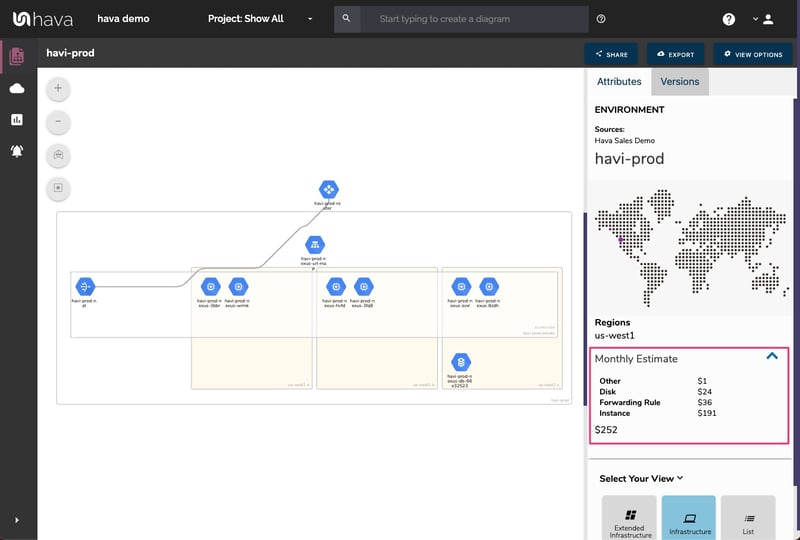This screenshot has height=540, width=800.
Task: Open the alerts bell icon in sidebar
Action: coord(17,151)
